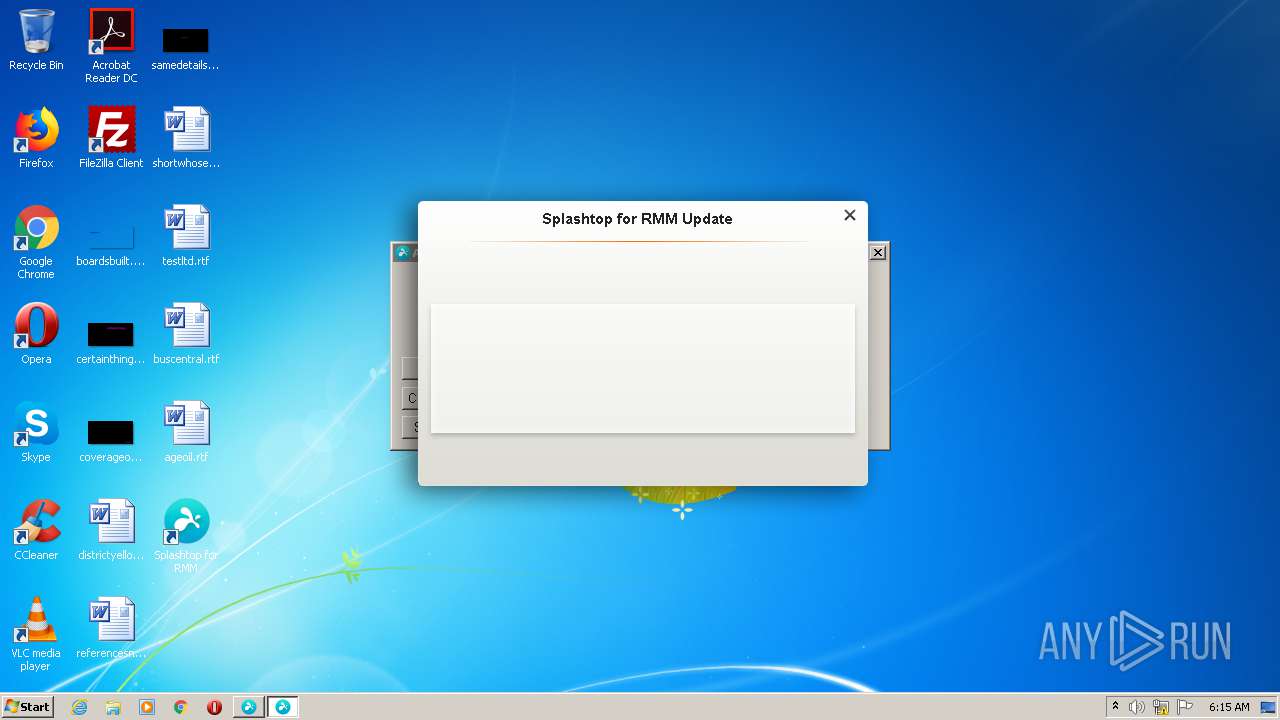Click the Start button
The width and height of the screenshot is (1280, 720).
pyautogui.click(x=27, y=707)
